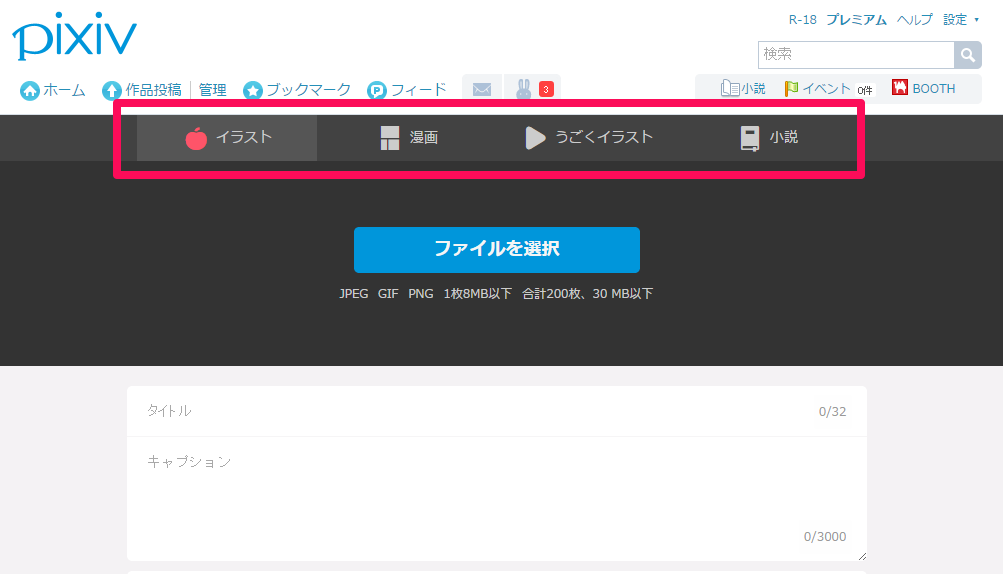The image size is (1003, 574).
Task: Click the 0件 event count text
Action: (x=865, y=91)
